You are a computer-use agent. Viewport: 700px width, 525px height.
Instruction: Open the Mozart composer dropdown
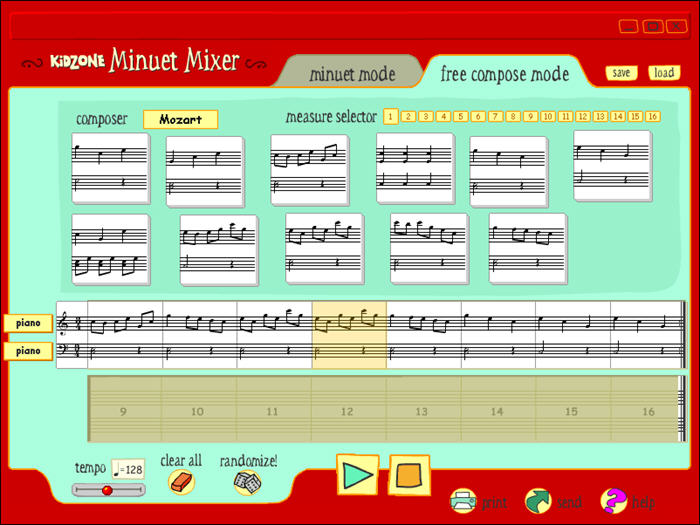click(180, 119)
